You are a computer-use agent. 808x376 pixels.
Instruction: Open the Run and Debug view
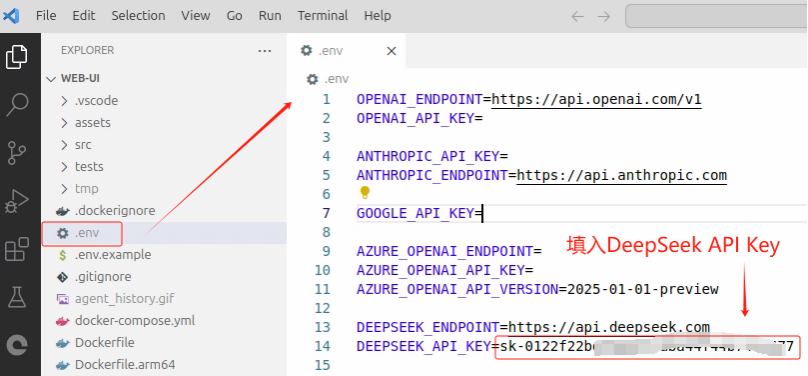(17, 201)
